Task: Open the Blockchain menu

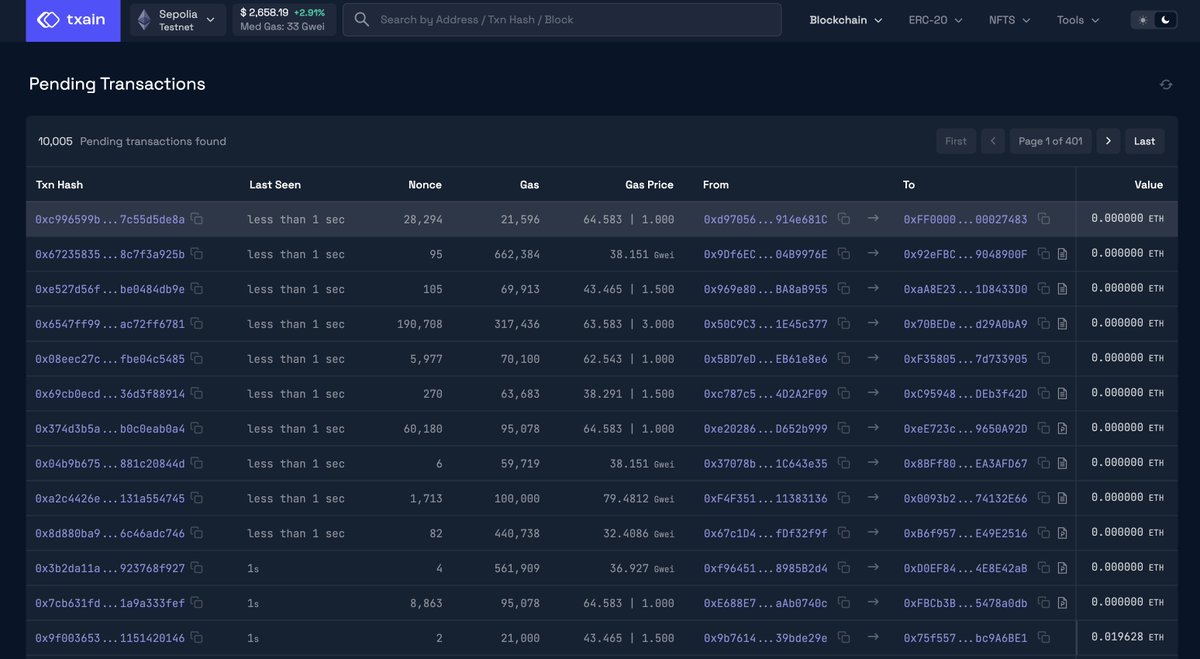Action: [x=846, y=20]
